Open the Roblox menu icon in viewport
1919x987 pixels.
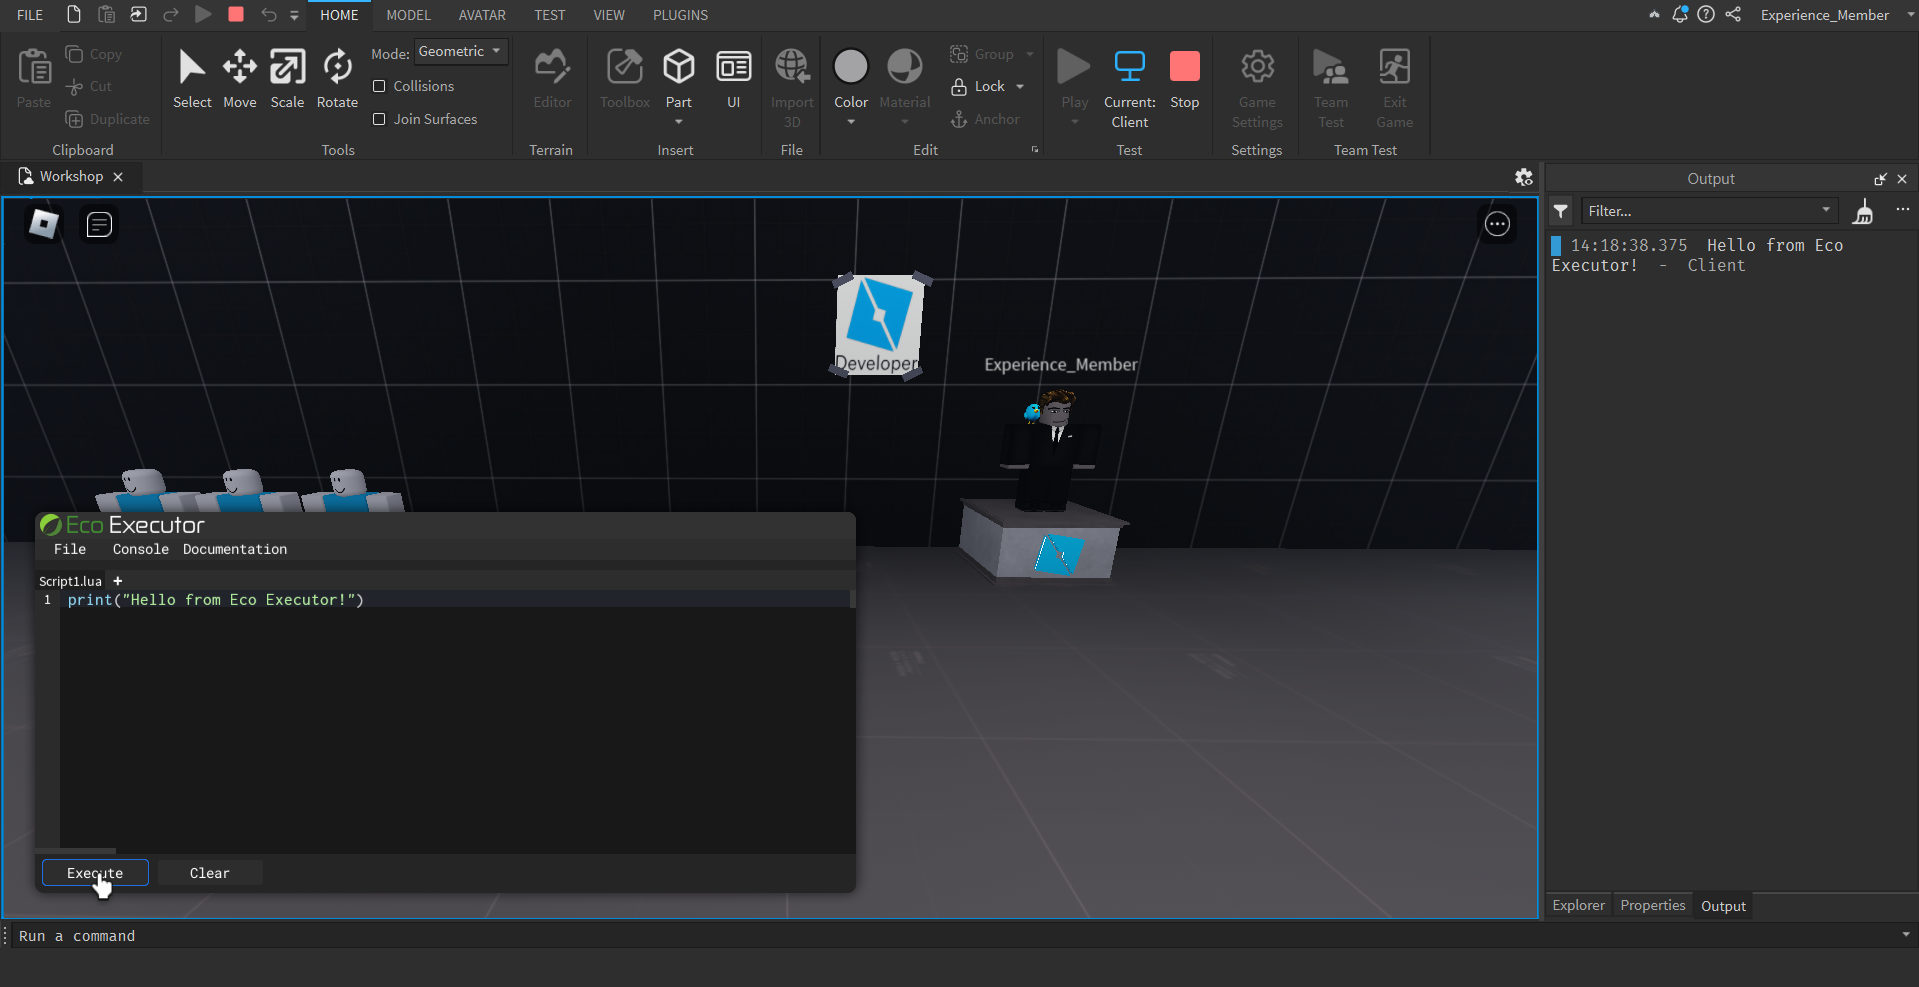click(x=43, y=224)
